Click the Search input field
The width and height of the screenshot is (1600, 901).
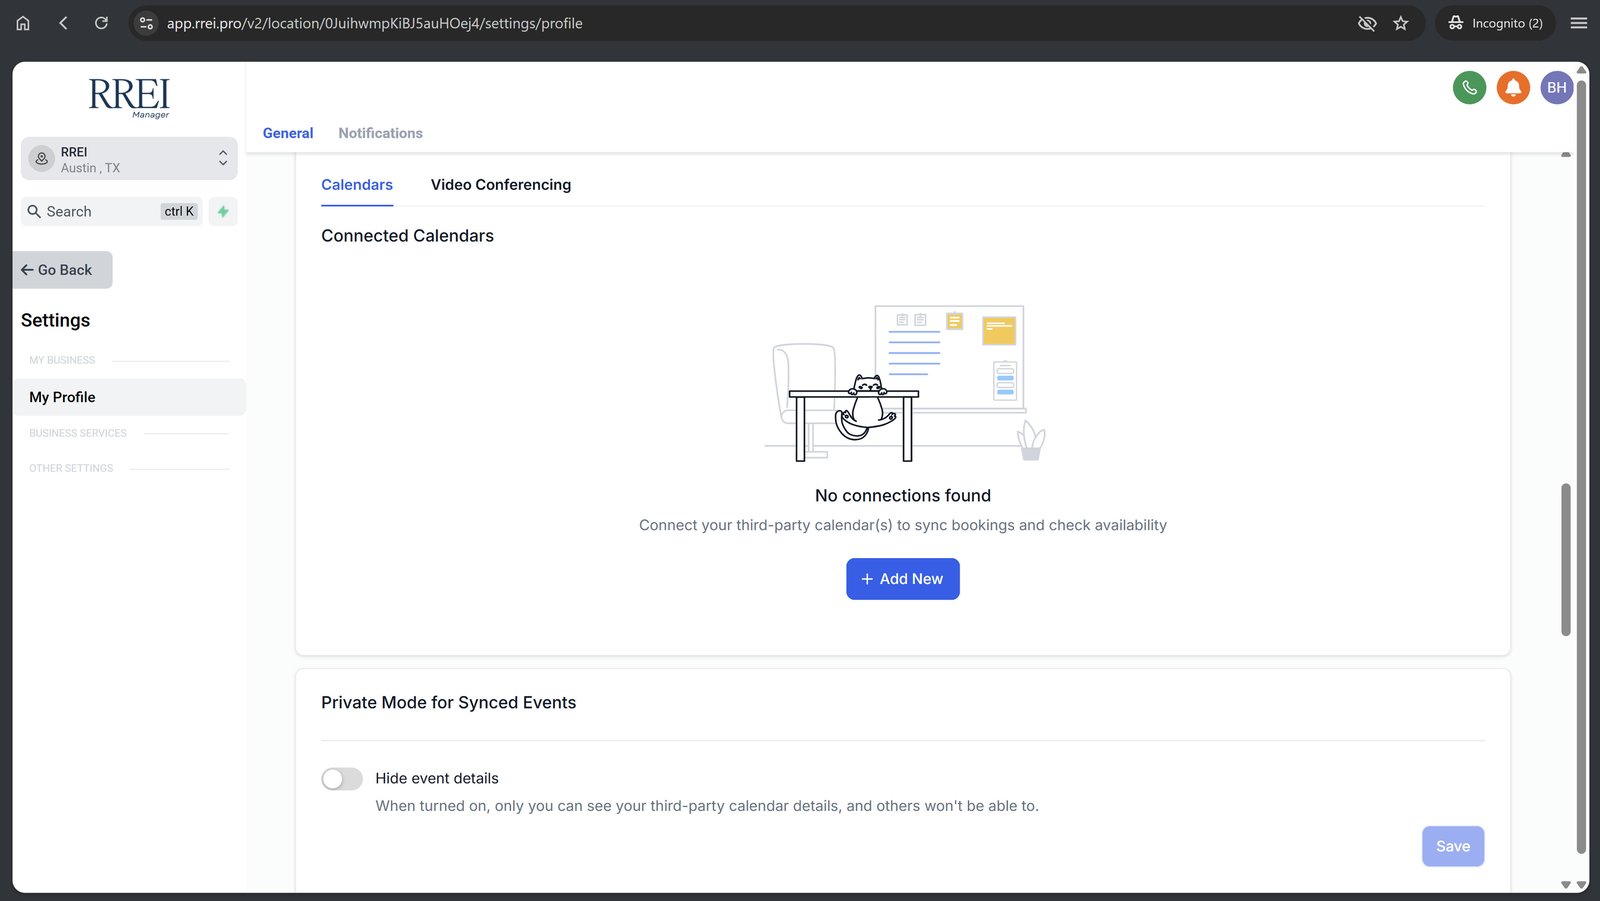pyautogui.click(x=112, y=212)
